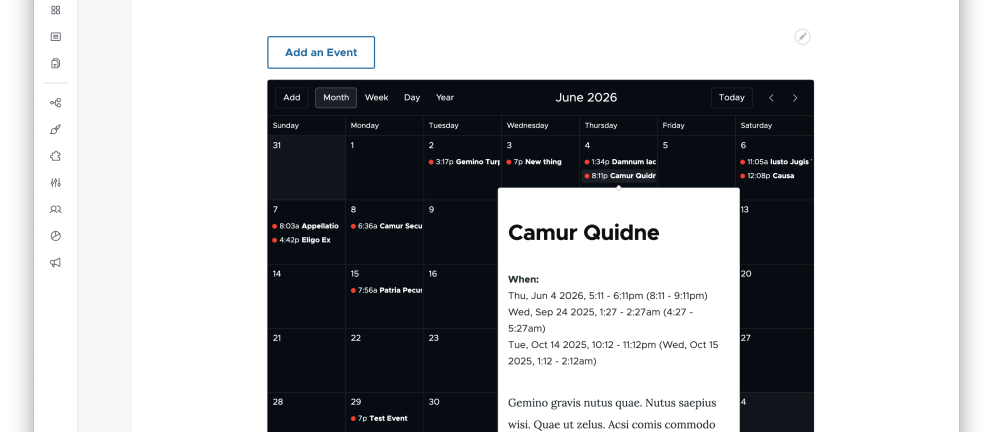Screen dimensions: 993x432
Task: Select day 5 in the calendar
Action: [x=665, y=145]
